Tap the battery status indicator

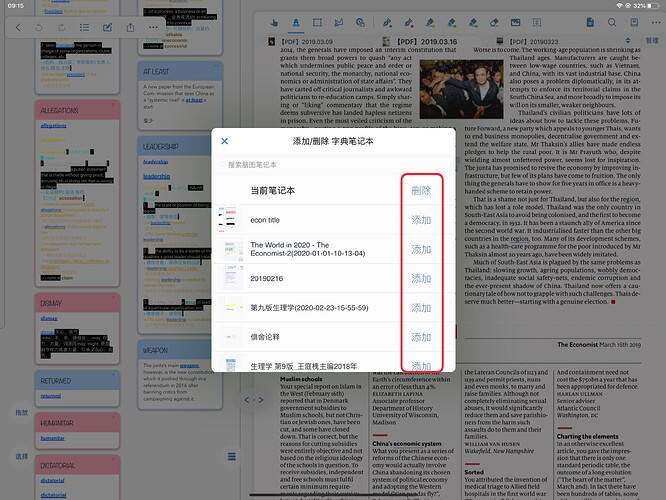coord(655,6)
